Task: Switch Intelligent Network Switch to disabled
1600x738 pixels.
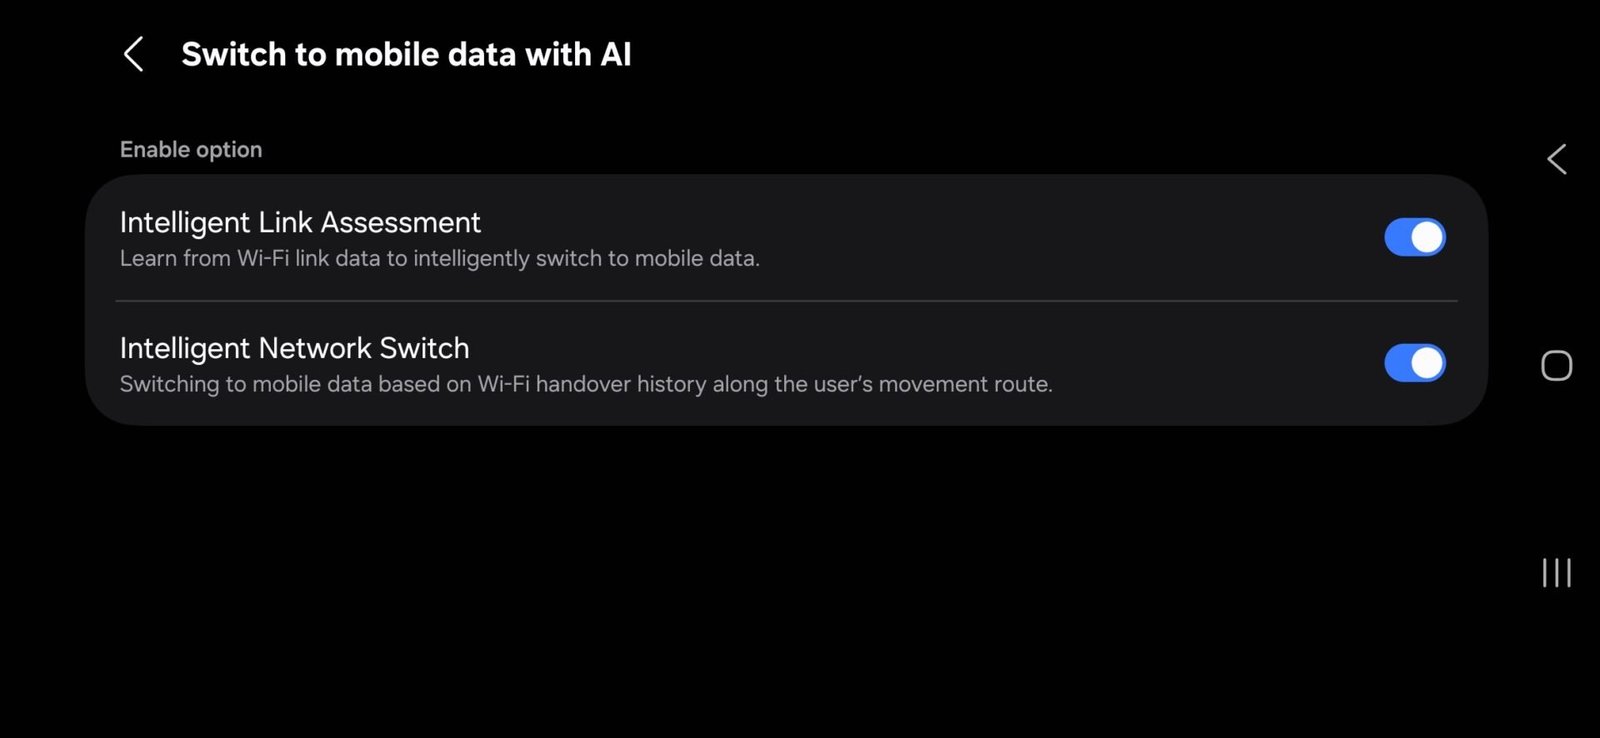Action: pyautogui.click(x=1414, y=362)
